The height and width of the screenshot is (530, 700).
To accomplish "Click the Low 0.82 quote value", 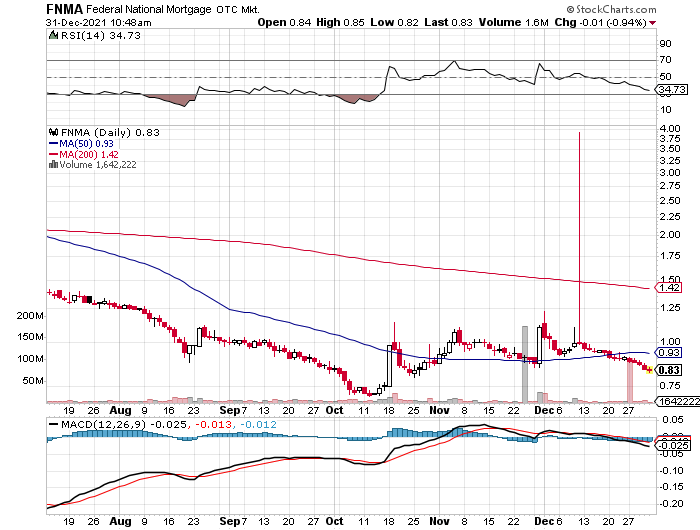I will (x=394, y=22).
